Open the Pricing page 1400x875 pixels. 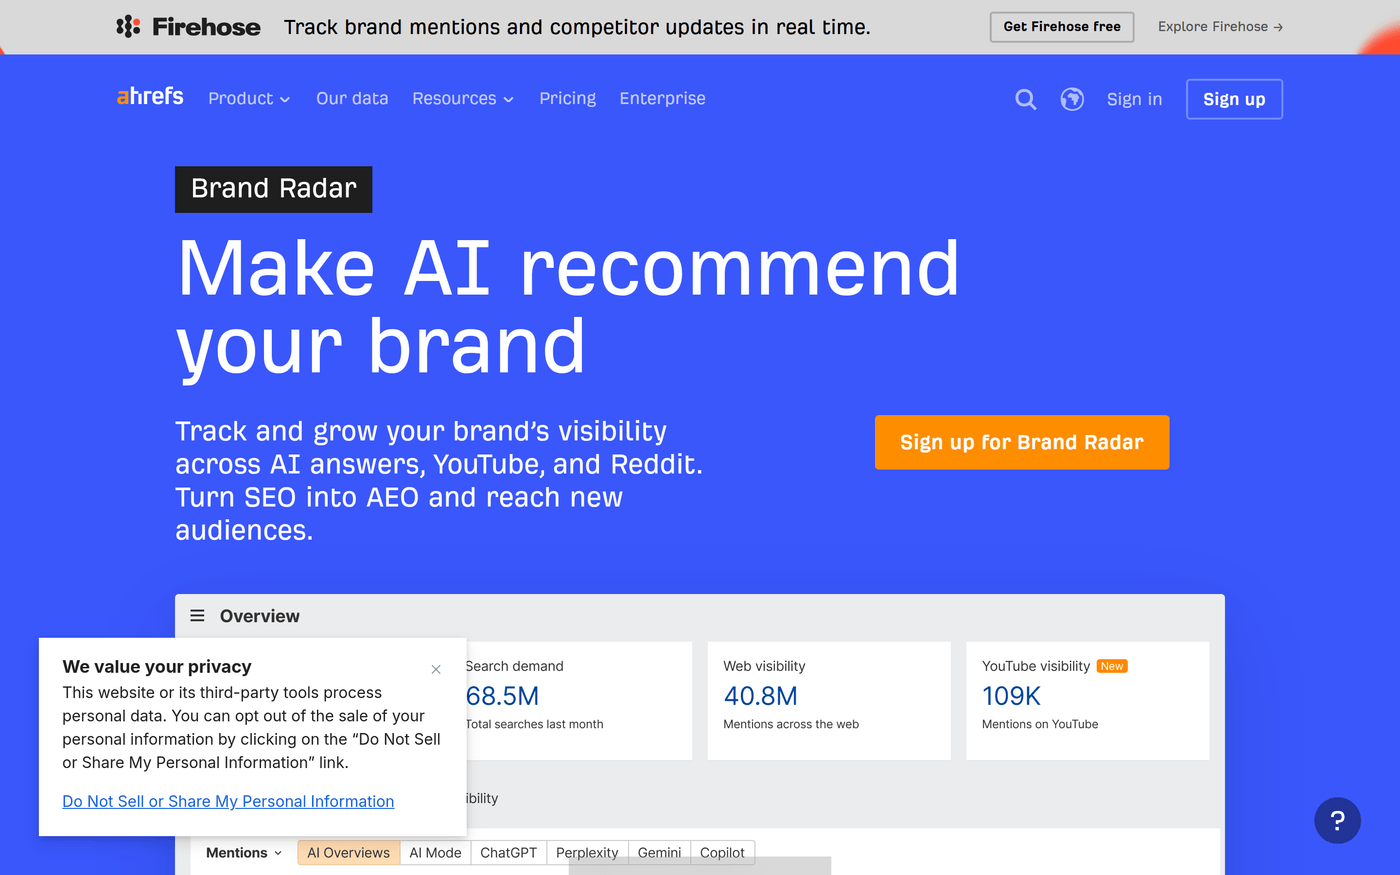(x=567, y=98)
